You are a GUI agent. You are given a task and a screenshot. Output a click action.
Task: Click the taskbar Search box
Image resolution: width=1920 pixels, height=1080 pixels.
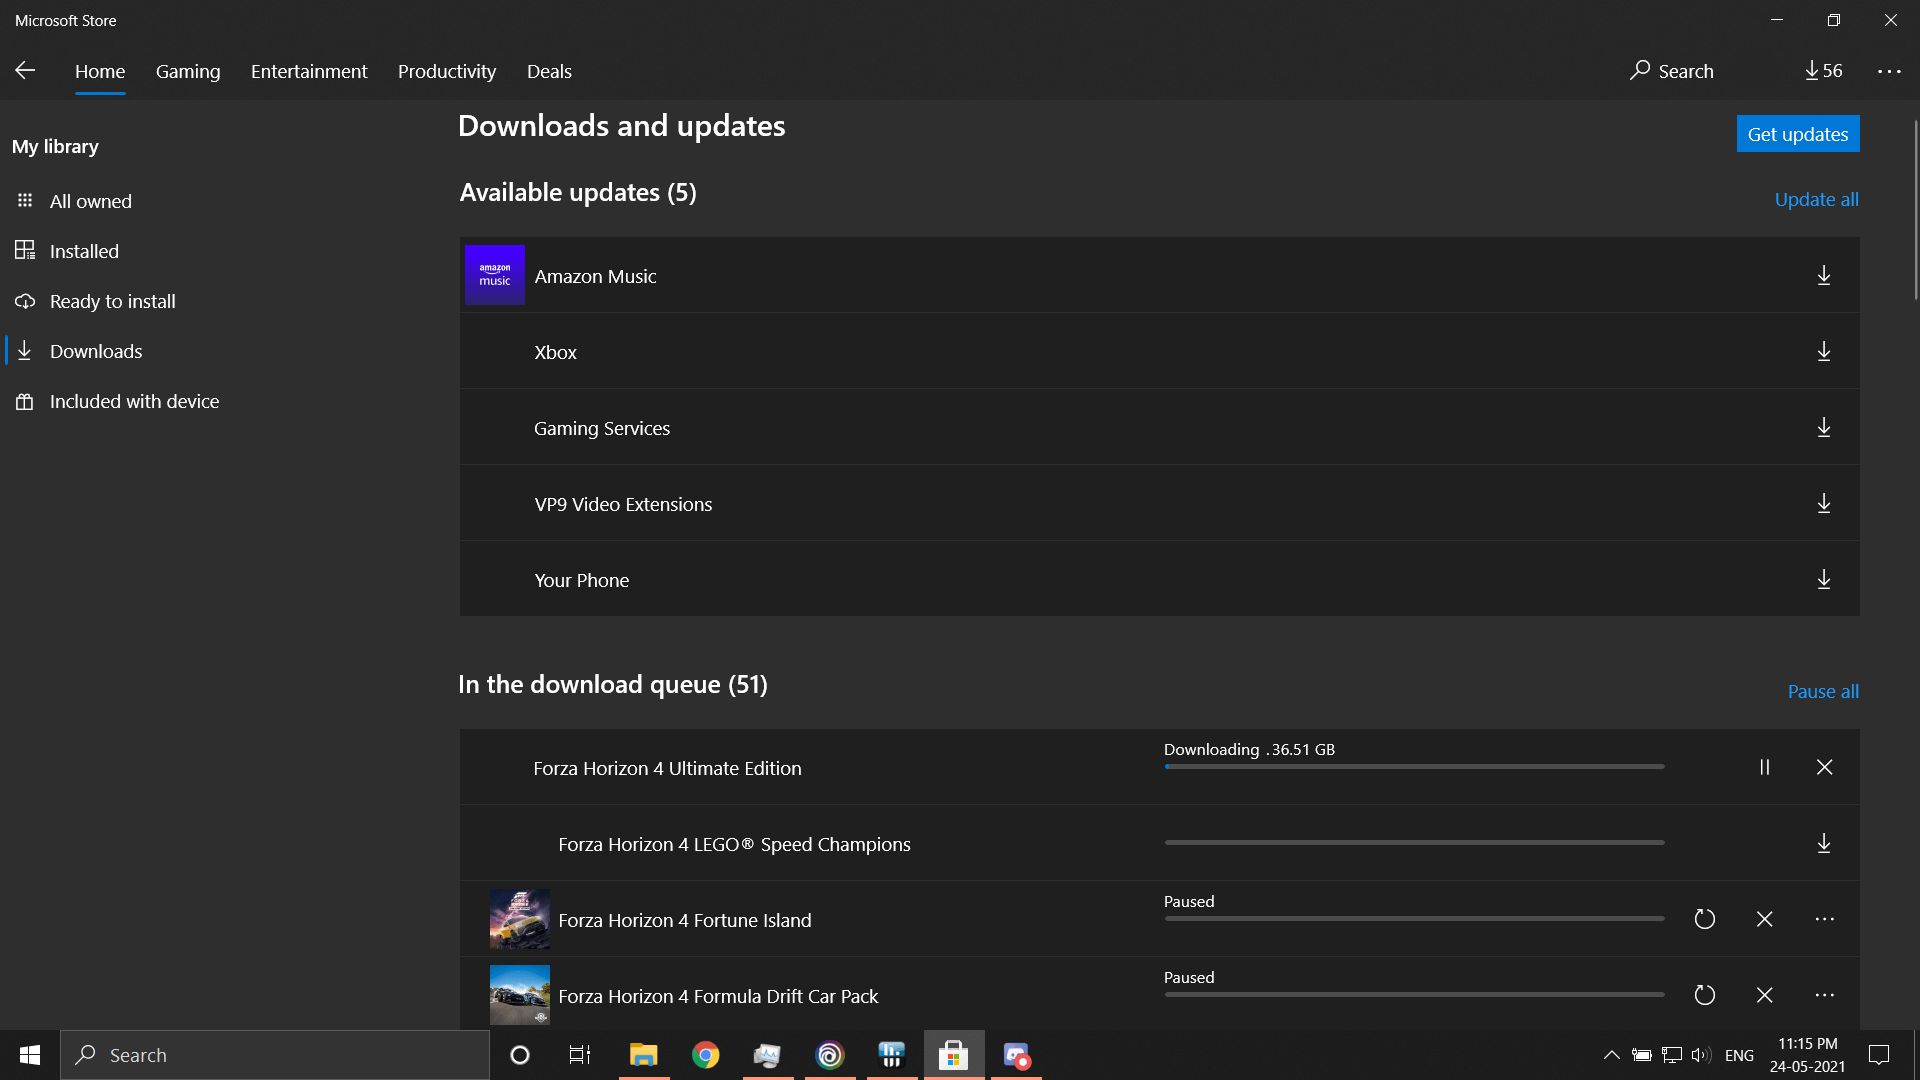[x=275, y=1055]
